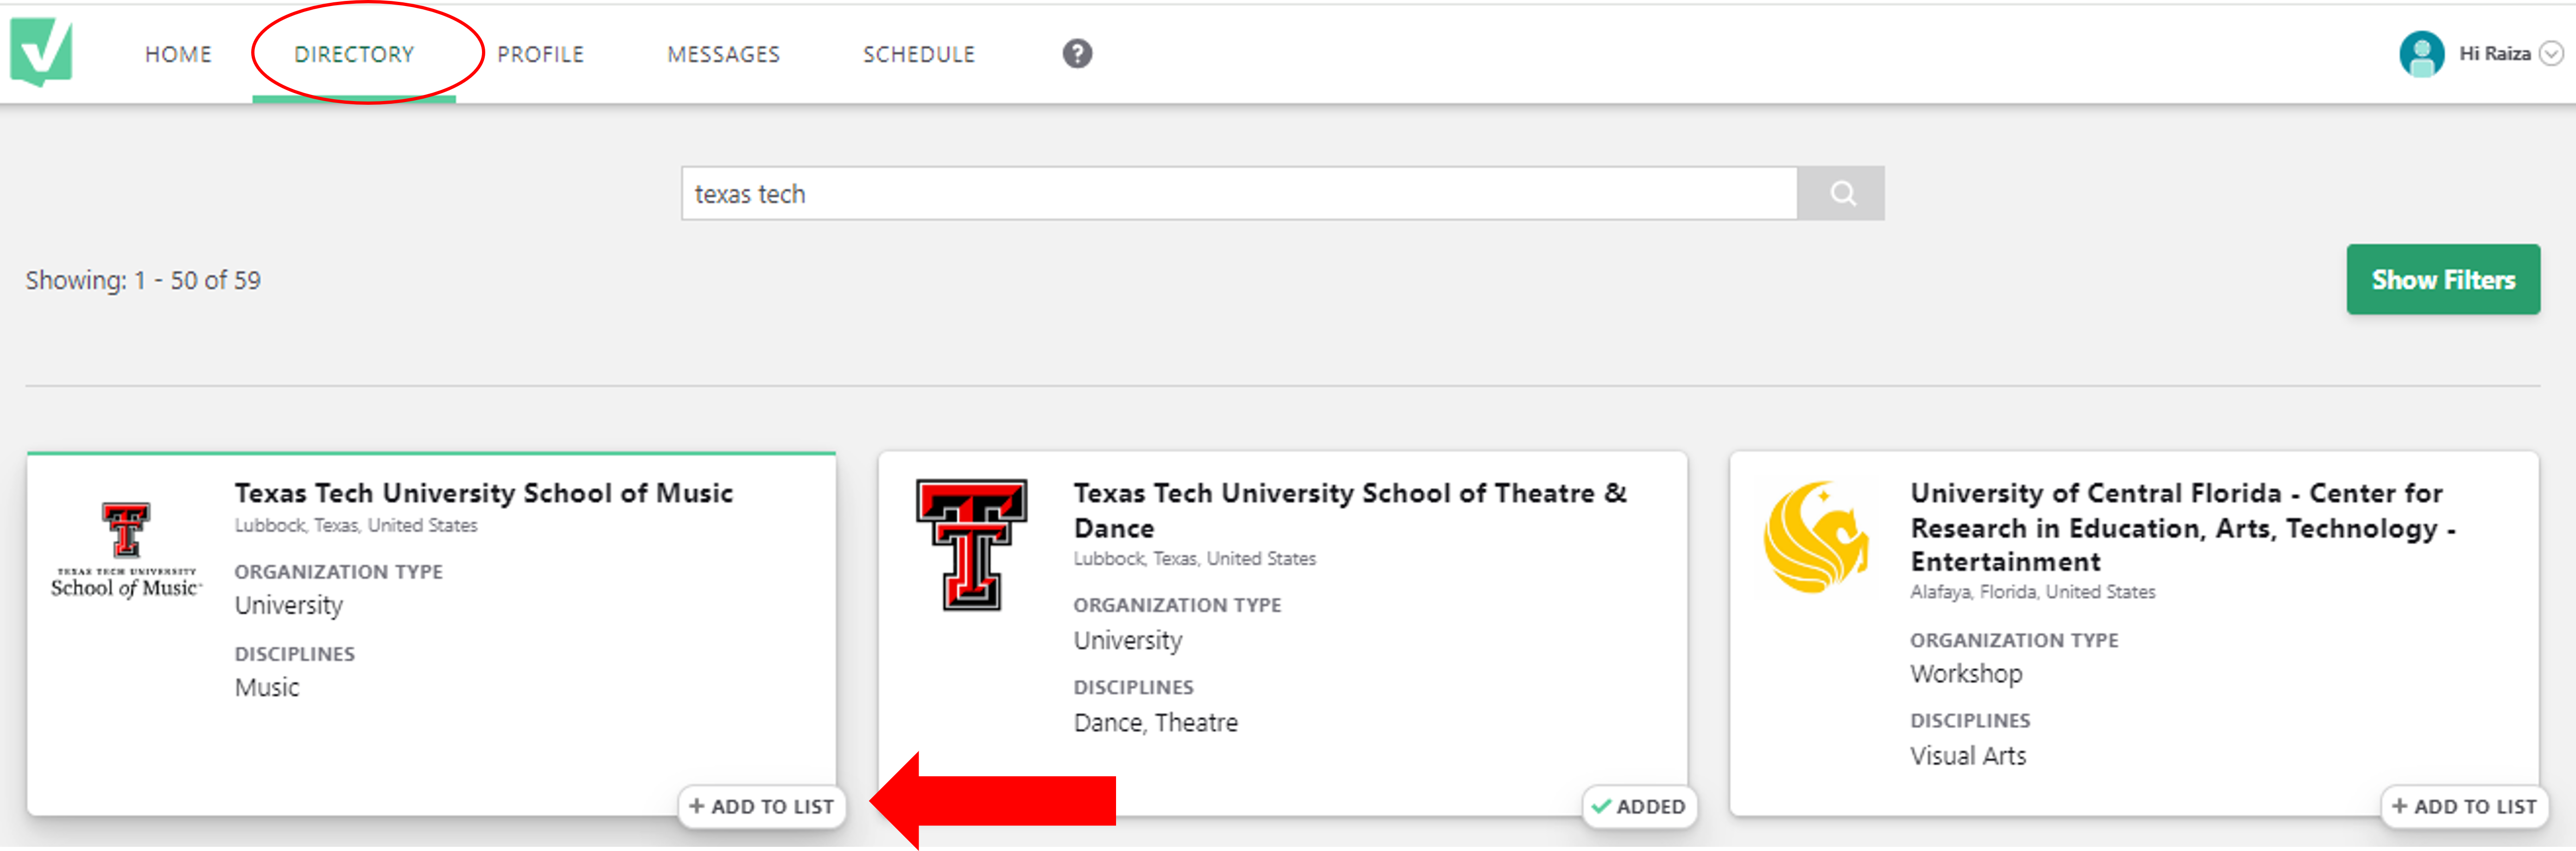
Task: Select the Directory tab
Action: click(x=354, y=55)
